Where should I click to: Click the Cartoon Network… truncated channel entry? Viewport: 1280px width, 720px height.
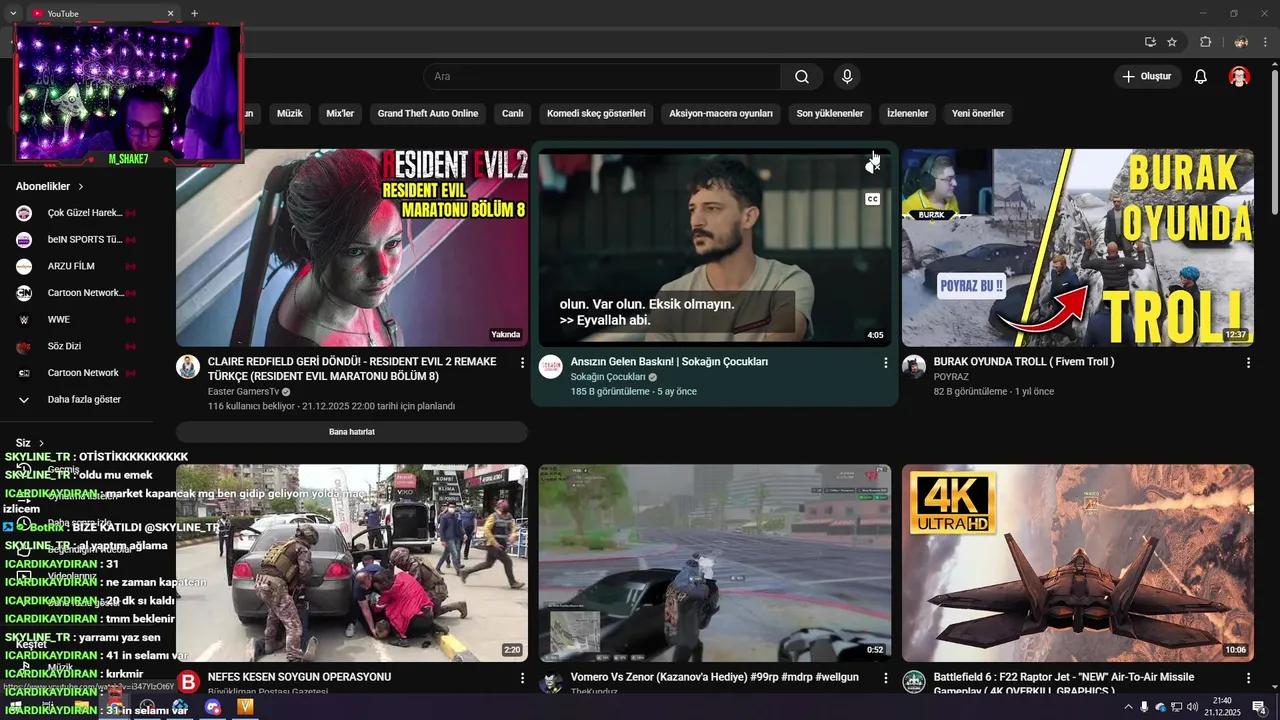[75, 293]
